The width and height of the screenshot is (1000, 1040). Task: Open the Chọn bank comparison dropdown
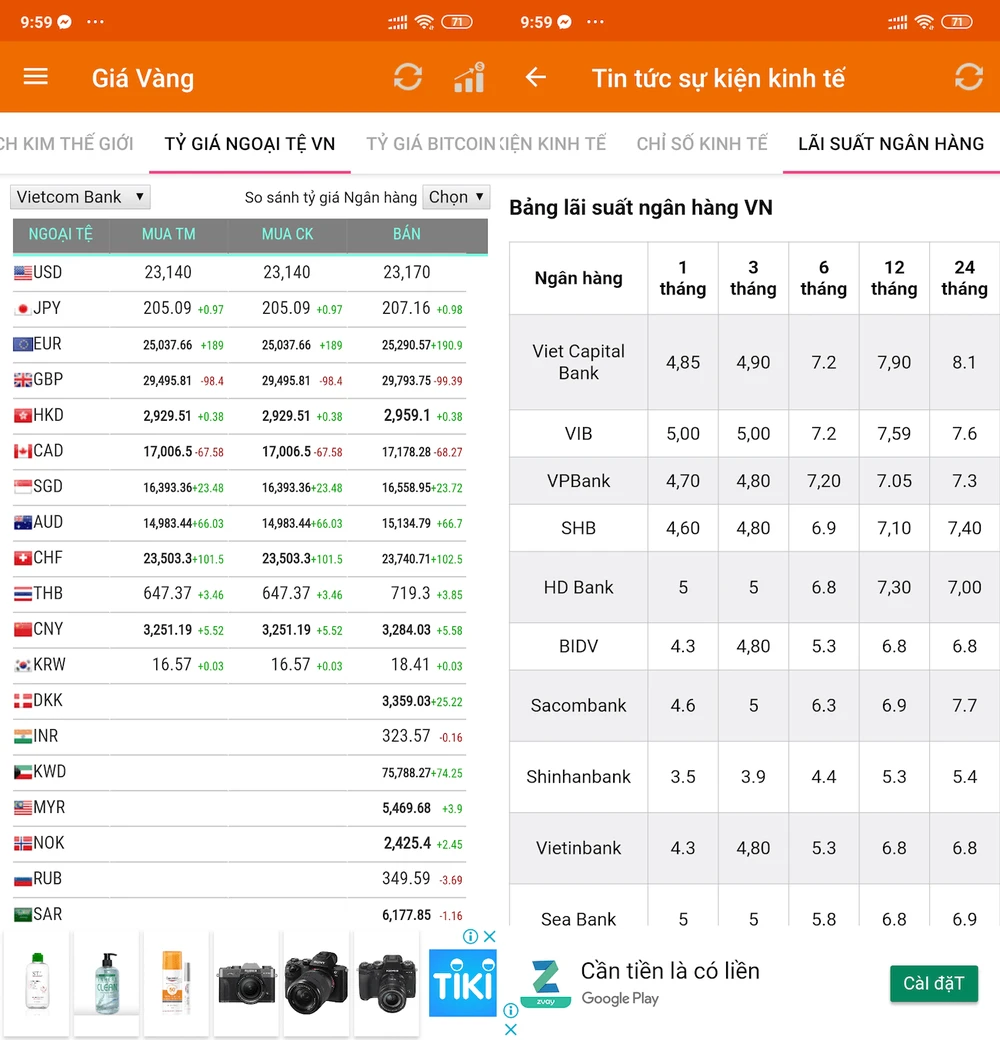click(456, 197)
